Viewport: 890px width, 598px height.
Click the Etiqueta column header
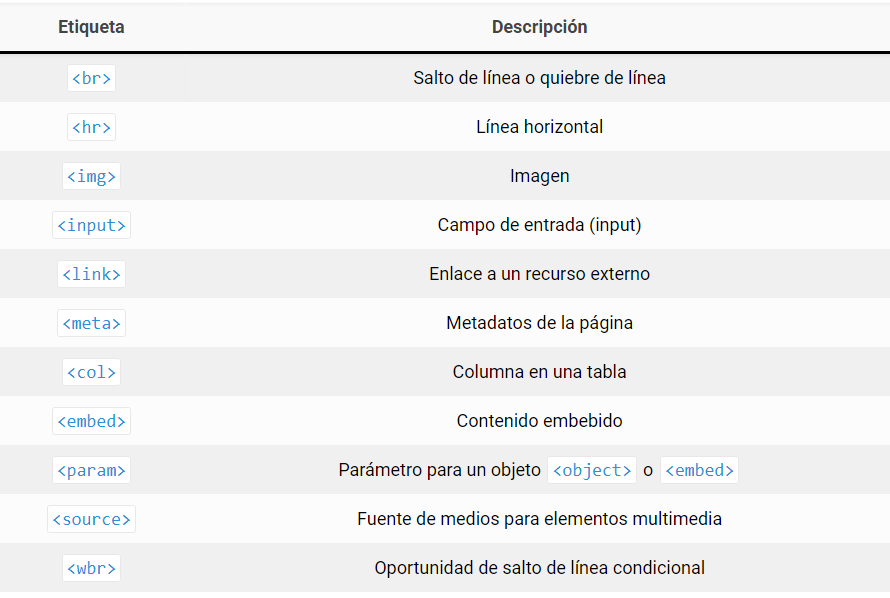pyautogui.click(x=91, y=27)
